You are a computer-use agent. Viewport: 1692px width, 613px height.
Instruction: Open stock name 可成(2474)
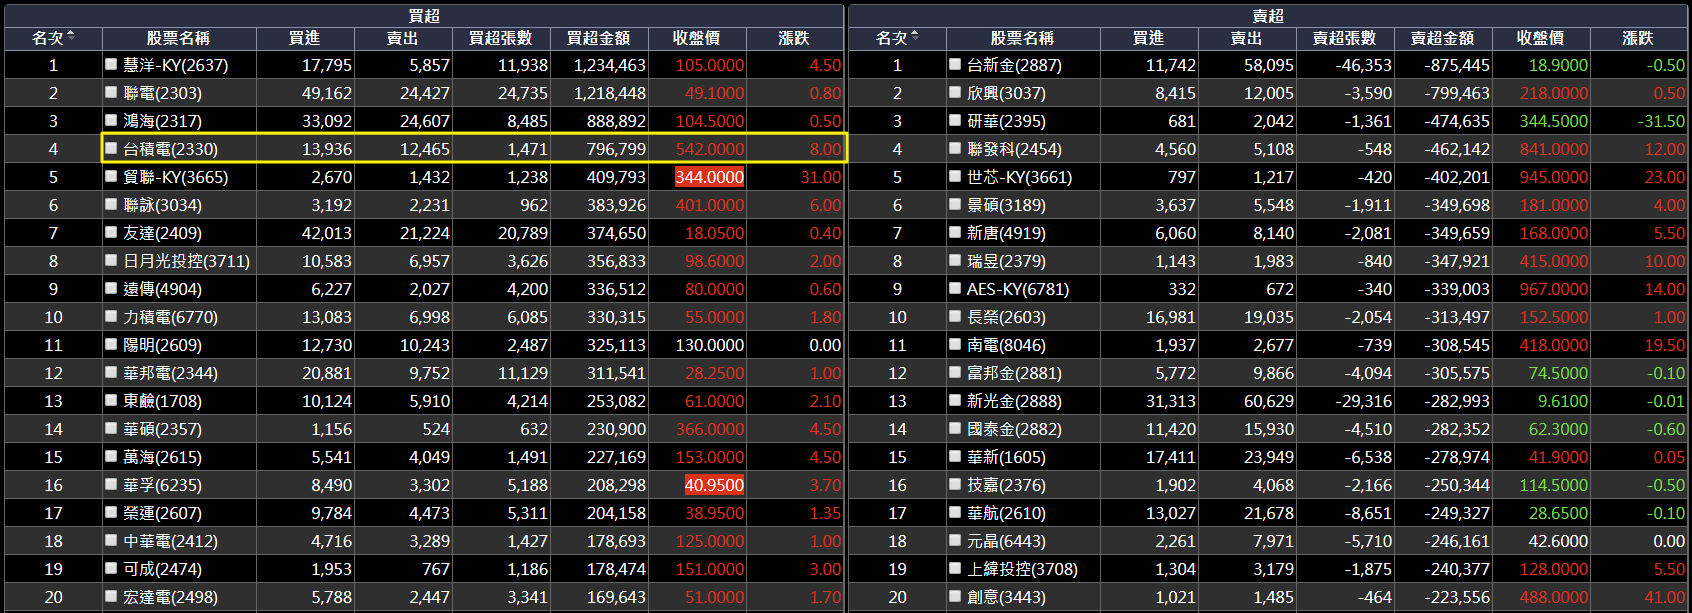162,569
